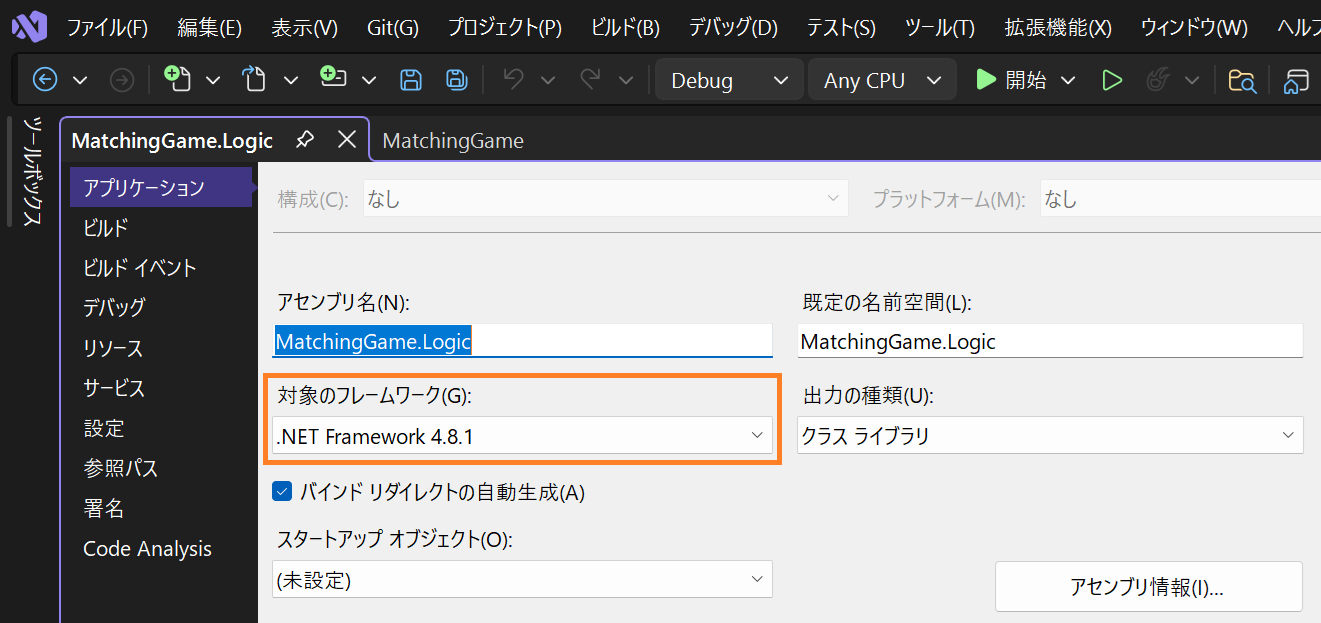This screenshot has width=1321, height=623.
Task: Run without debugging using the outlined play icon
Action: click(1112, 79)
